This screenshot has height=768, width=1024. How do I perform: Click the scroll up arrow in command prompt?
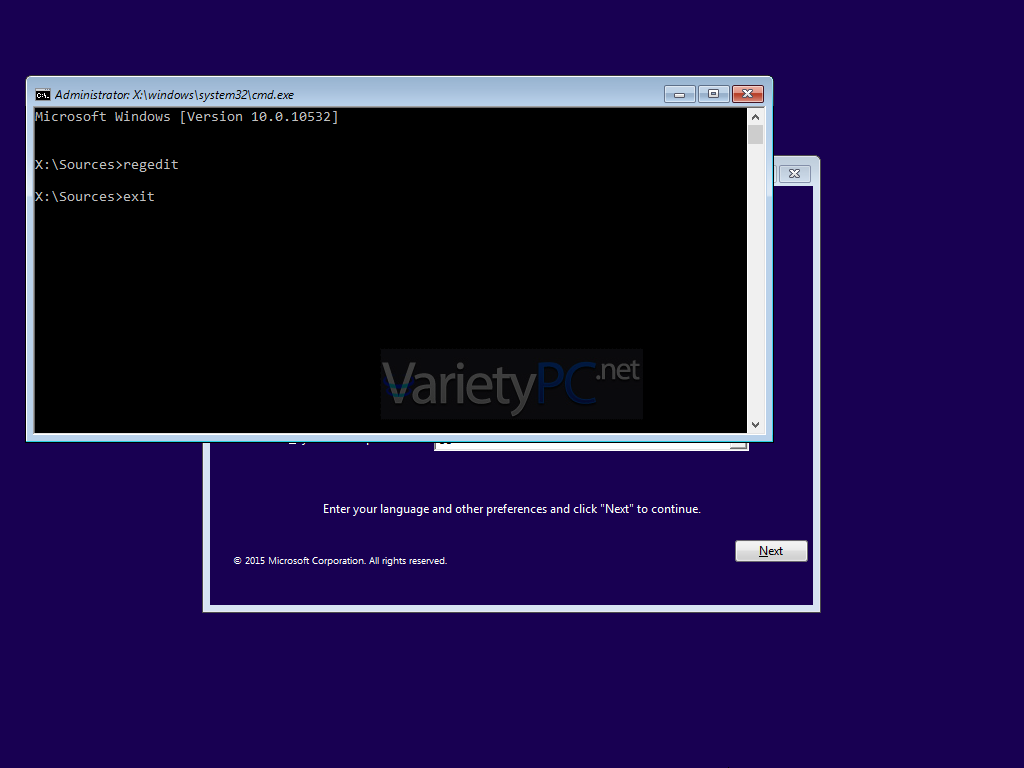[x=756, y=117]
